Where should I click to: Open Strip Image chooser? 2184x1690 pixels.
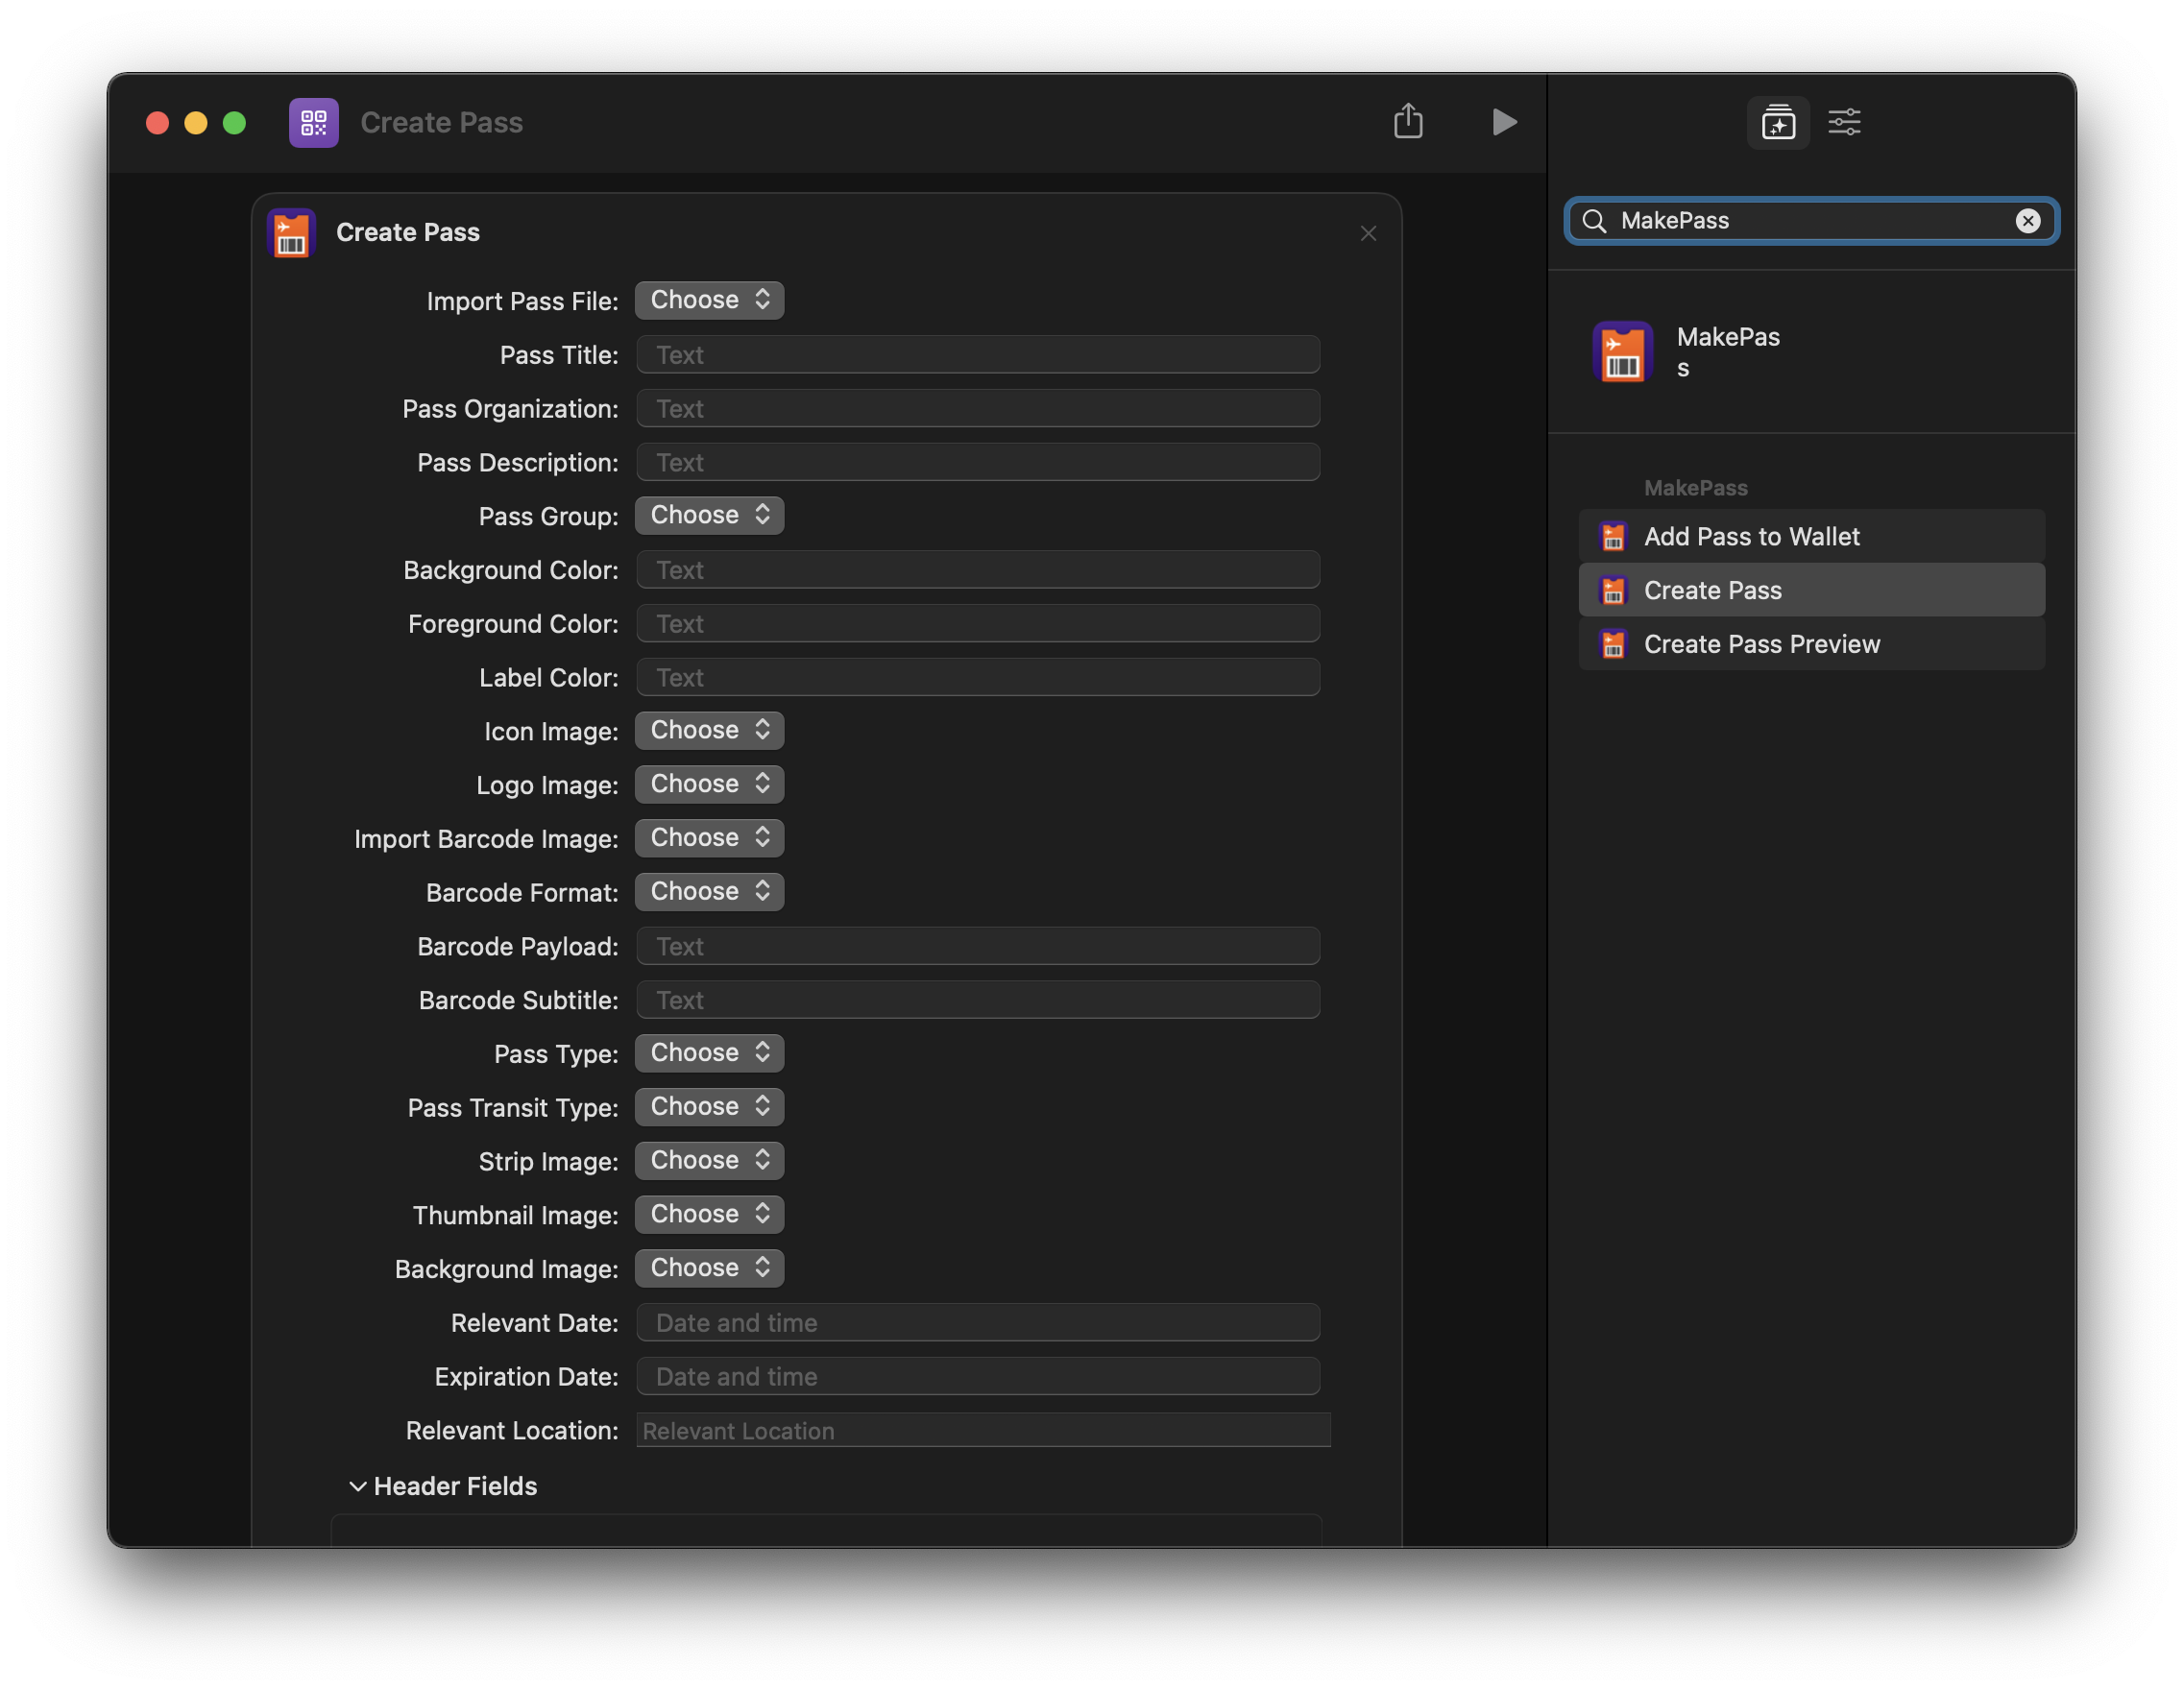pos(709,1161)
